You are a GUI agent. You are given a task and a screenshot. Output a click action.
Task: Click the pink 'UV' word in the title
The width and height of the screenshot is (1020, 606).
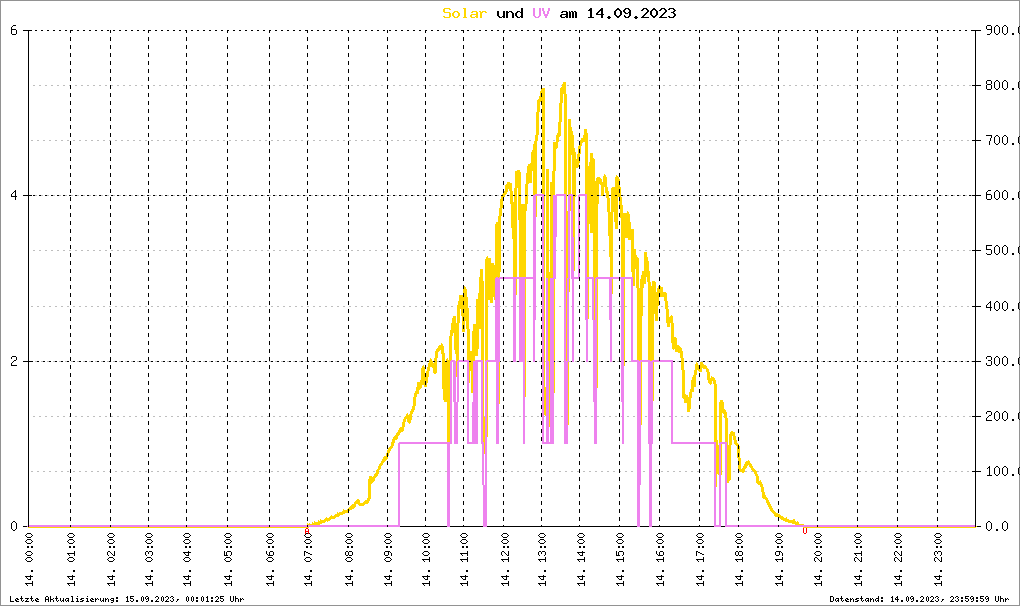pyautogui.click(x=541, y=13)
